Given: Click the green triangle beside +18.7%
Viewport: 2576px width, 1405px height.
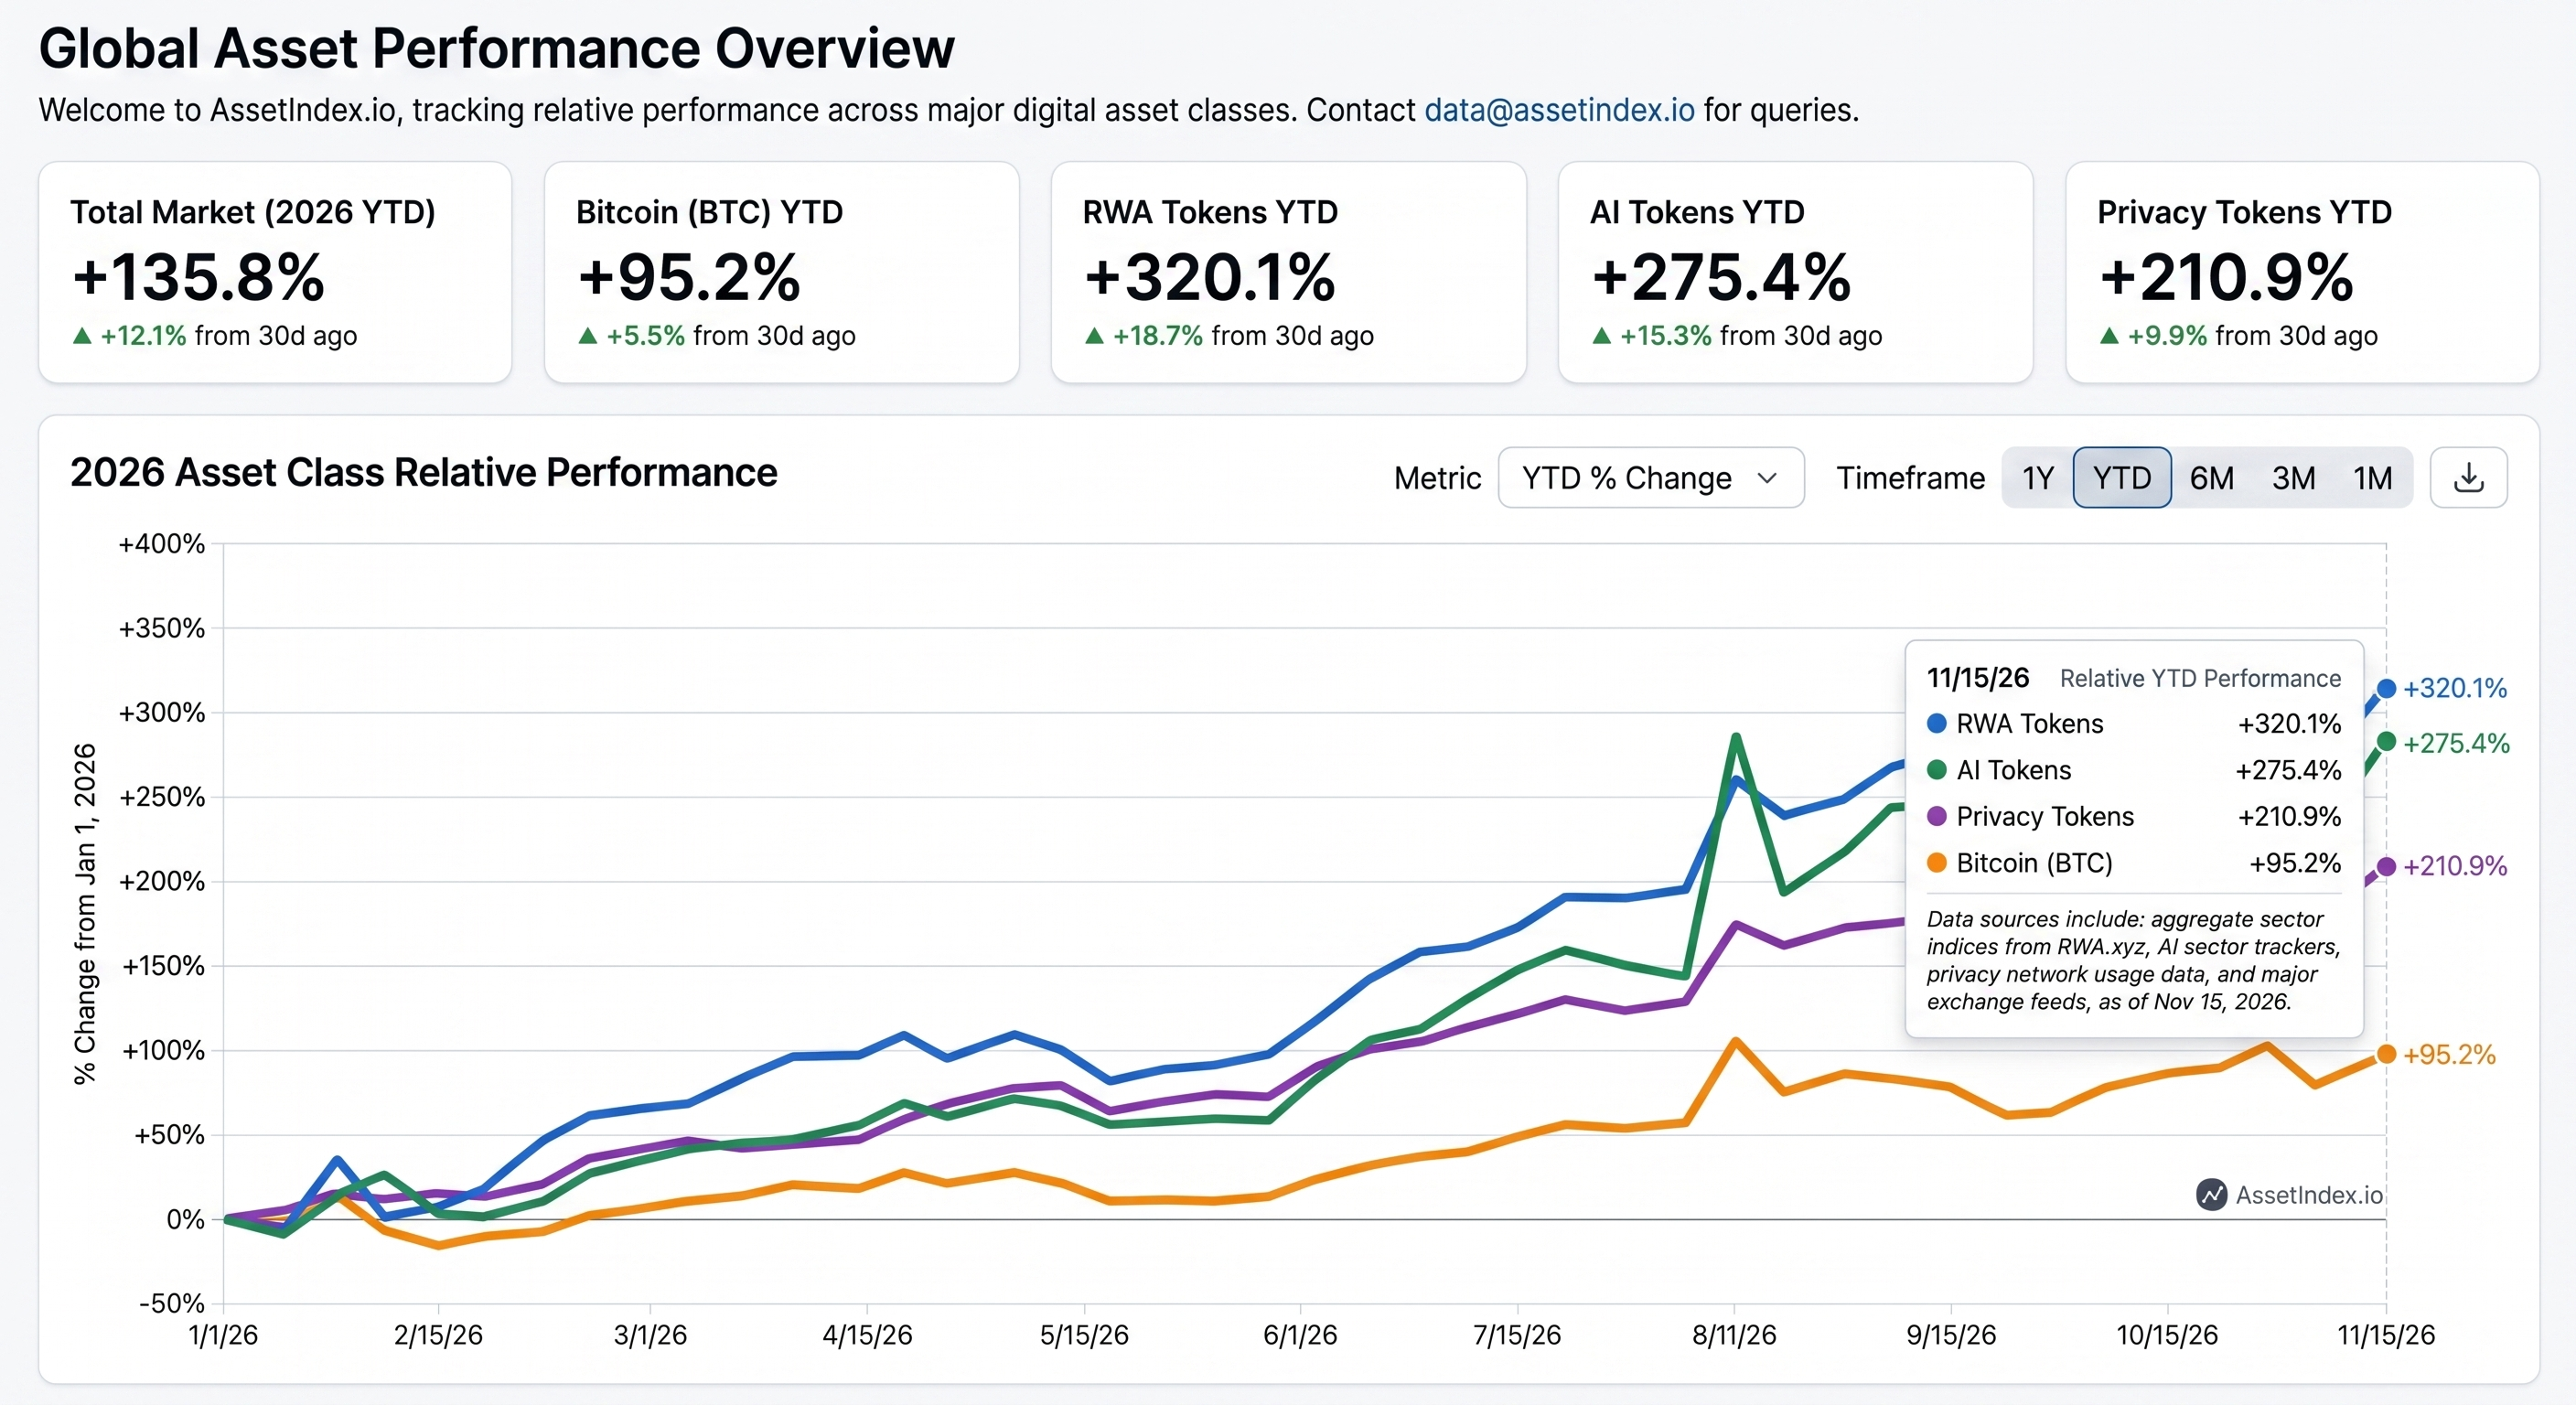Looking at the screenshot, I should [x=1095, y=336].
